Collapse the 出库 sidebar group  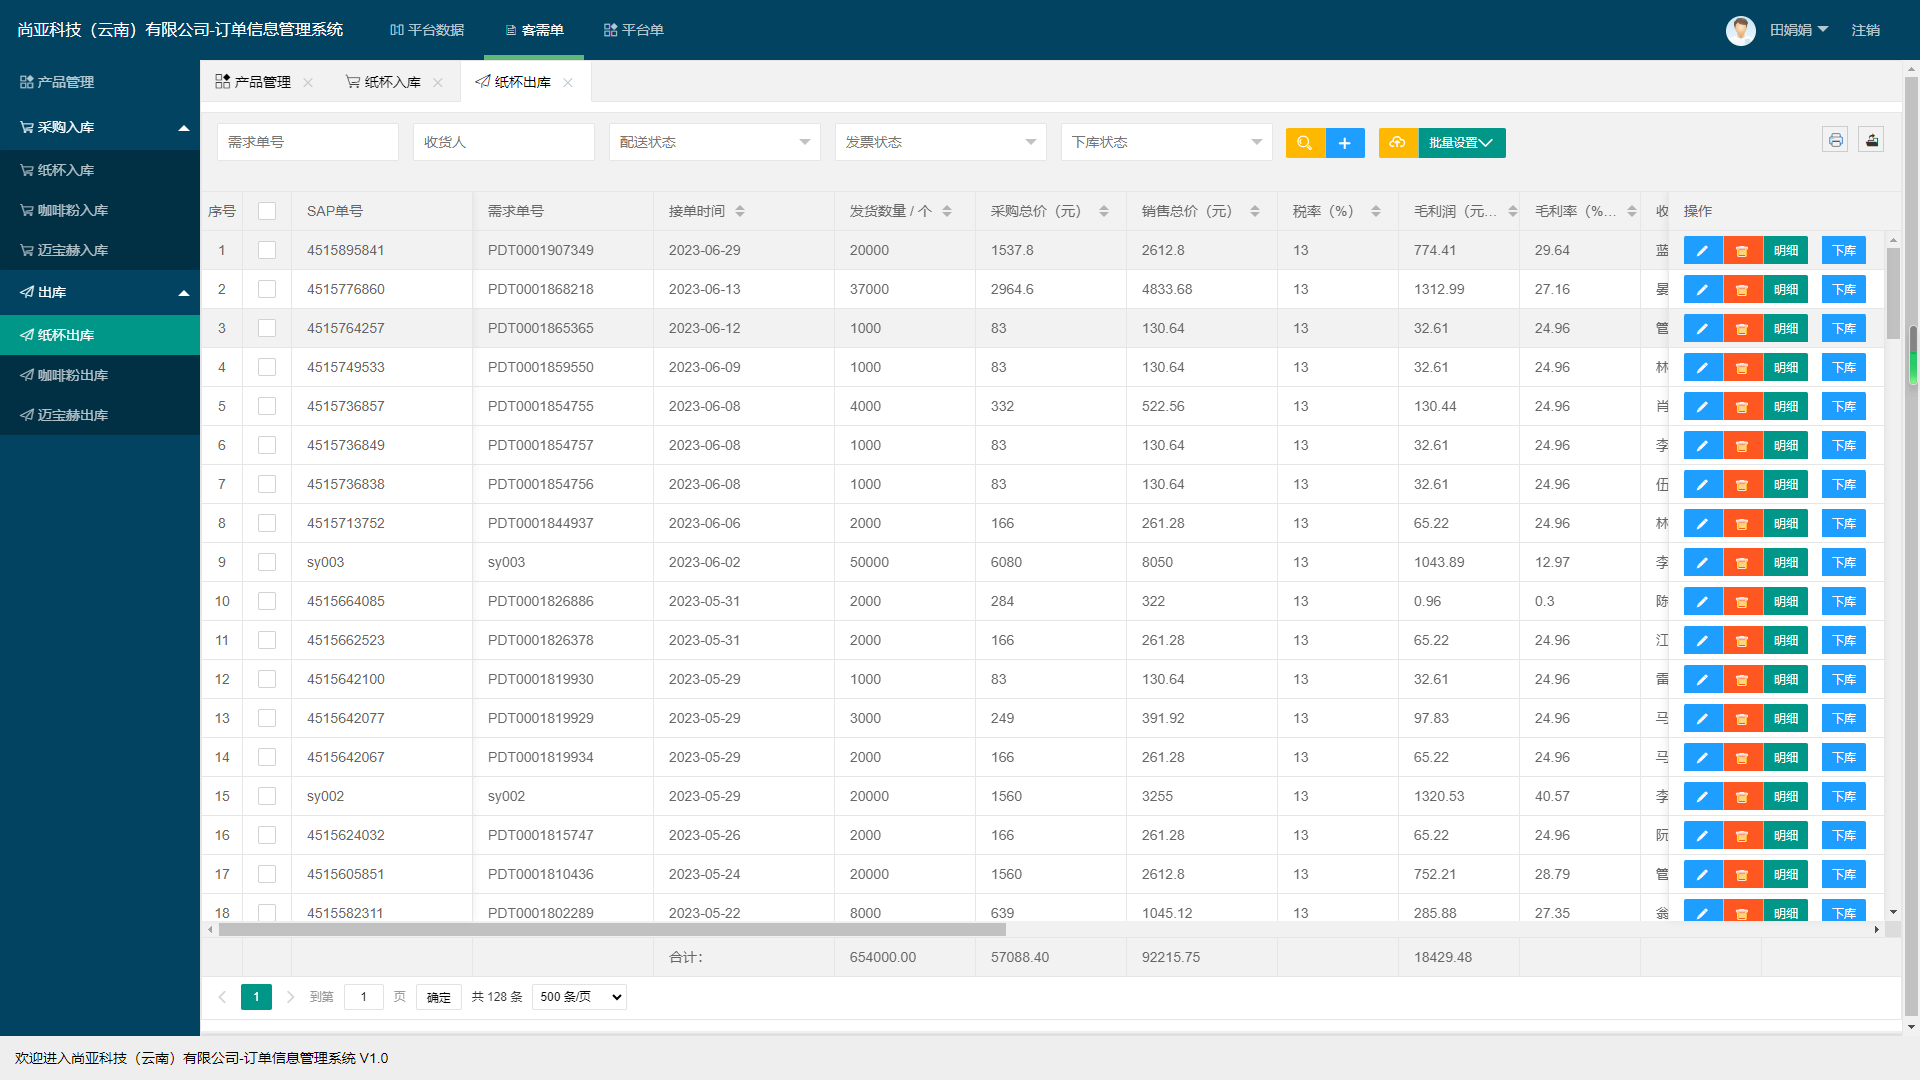click(x=100, y=292)
